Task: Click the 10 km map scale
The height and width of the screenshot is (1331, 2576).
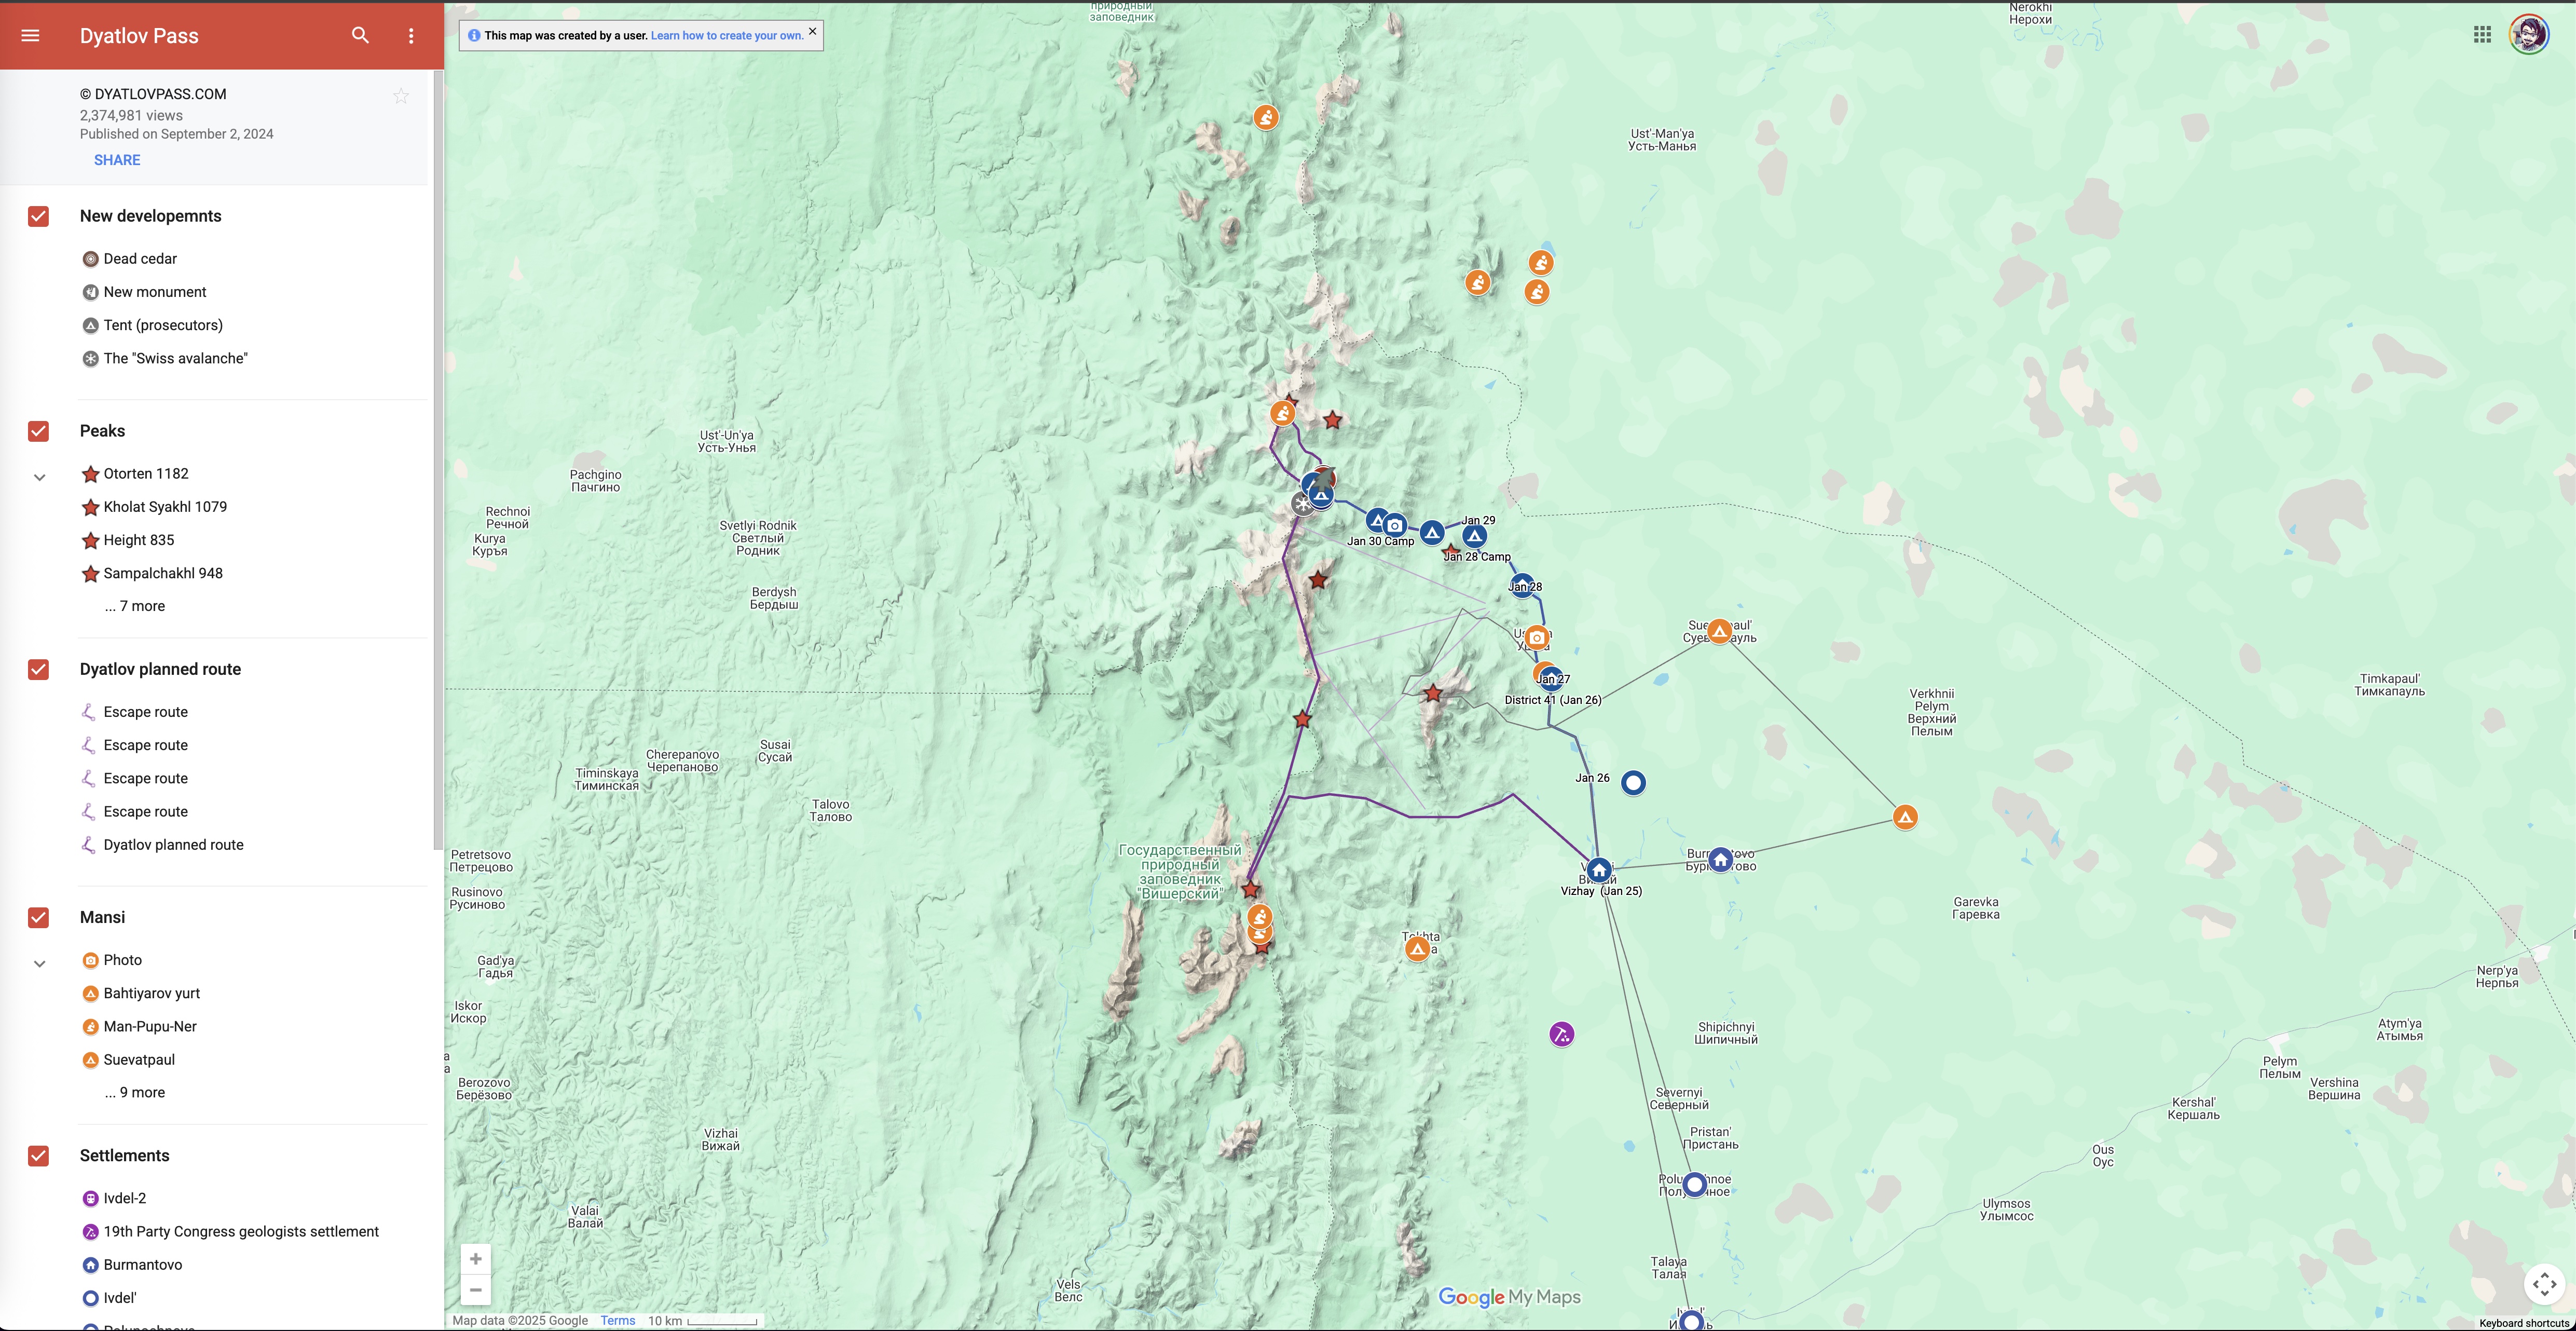Action: coord(704,1321)
